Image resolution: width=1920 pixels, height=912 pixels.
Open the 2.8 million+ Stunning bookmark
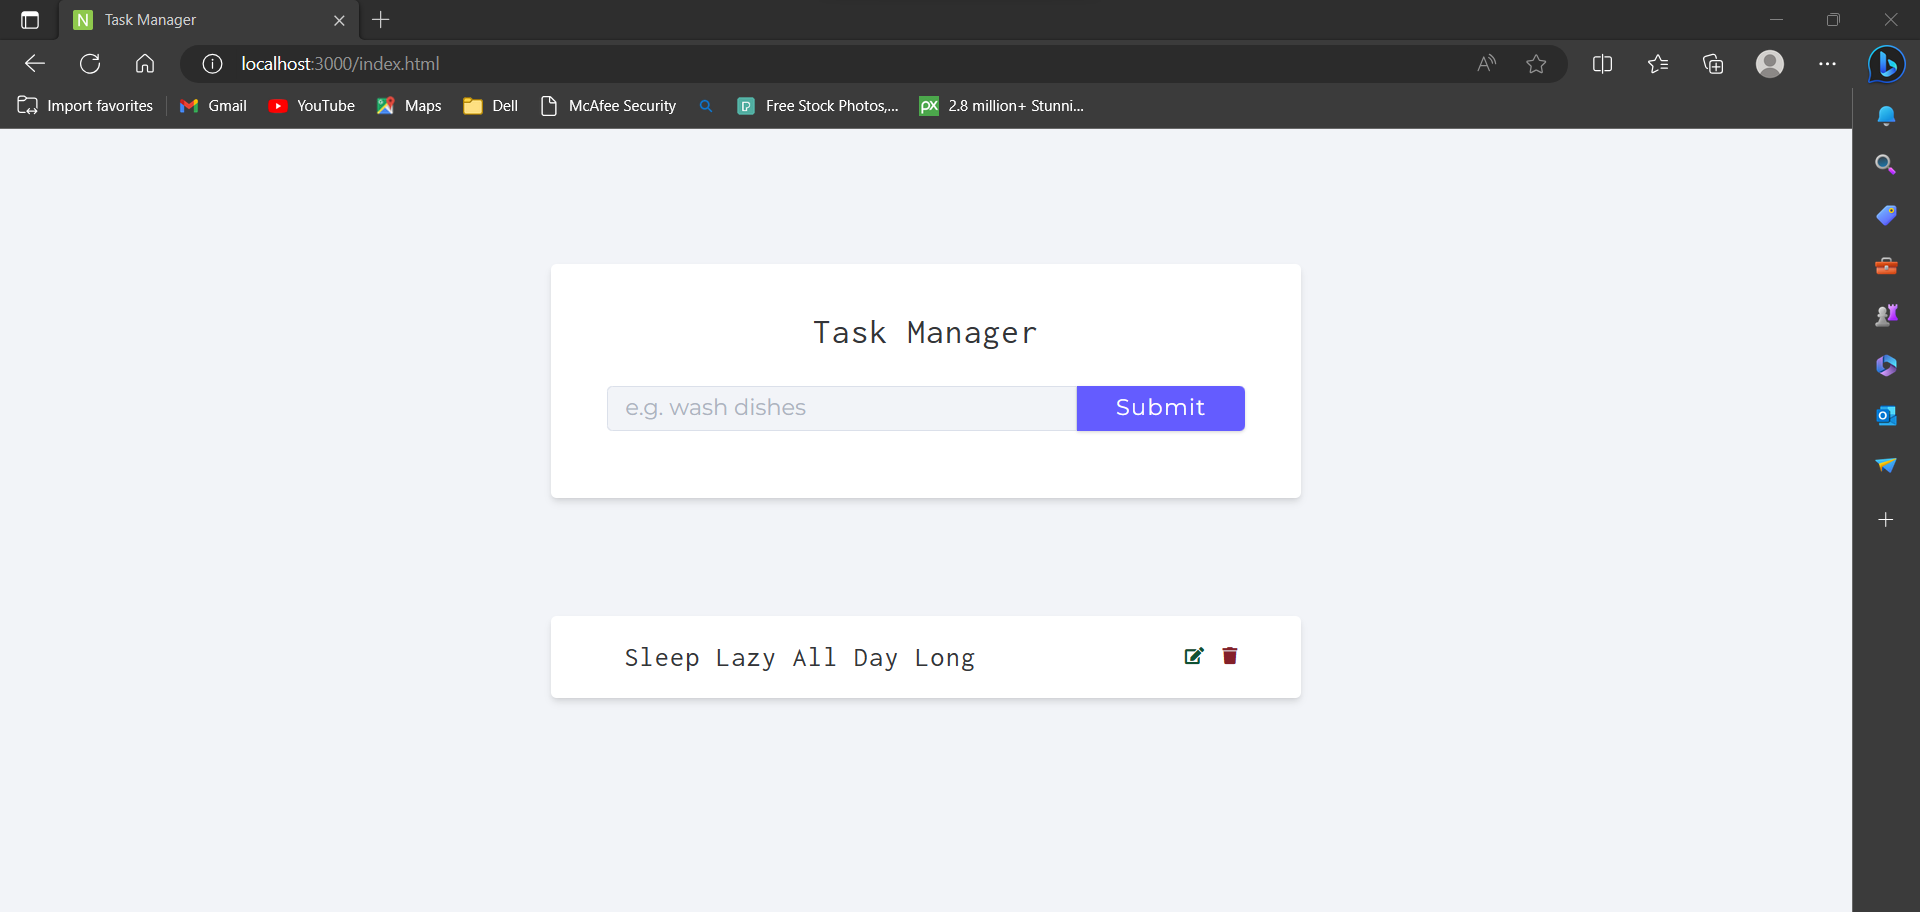click(1002, 106)
